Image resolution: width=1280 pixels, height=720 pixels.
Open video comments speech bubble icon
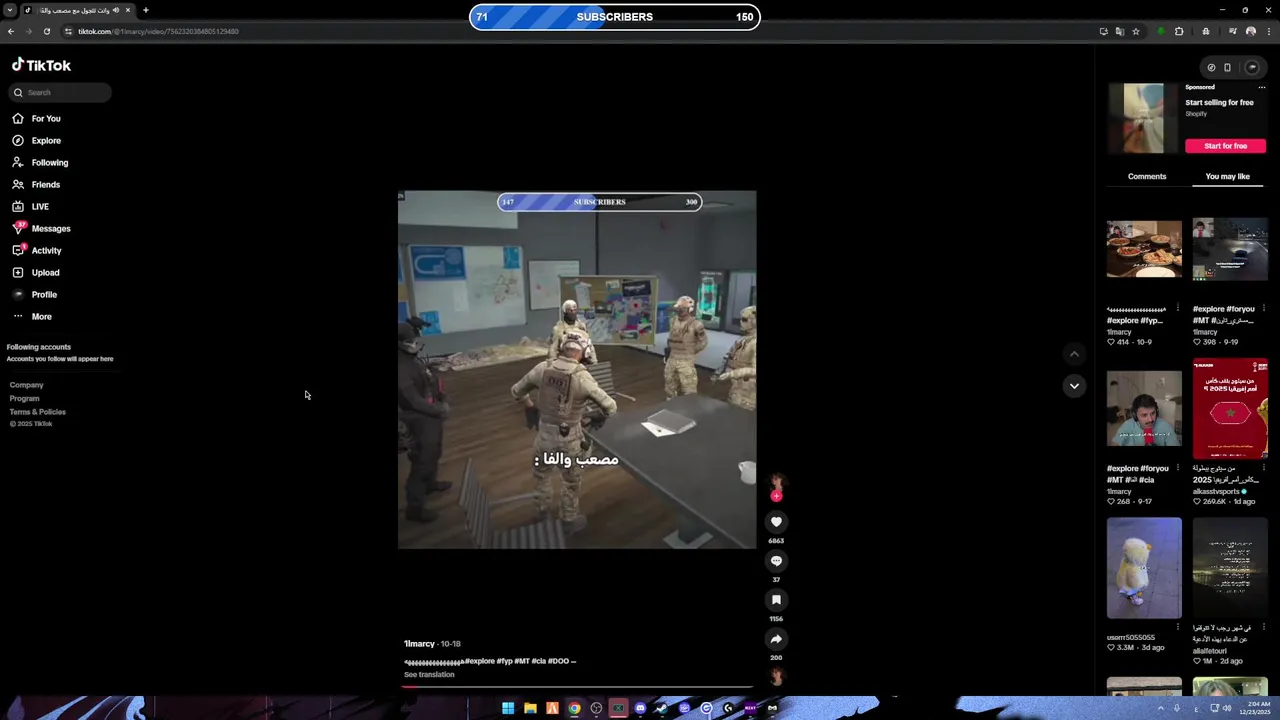pos(776,560)
